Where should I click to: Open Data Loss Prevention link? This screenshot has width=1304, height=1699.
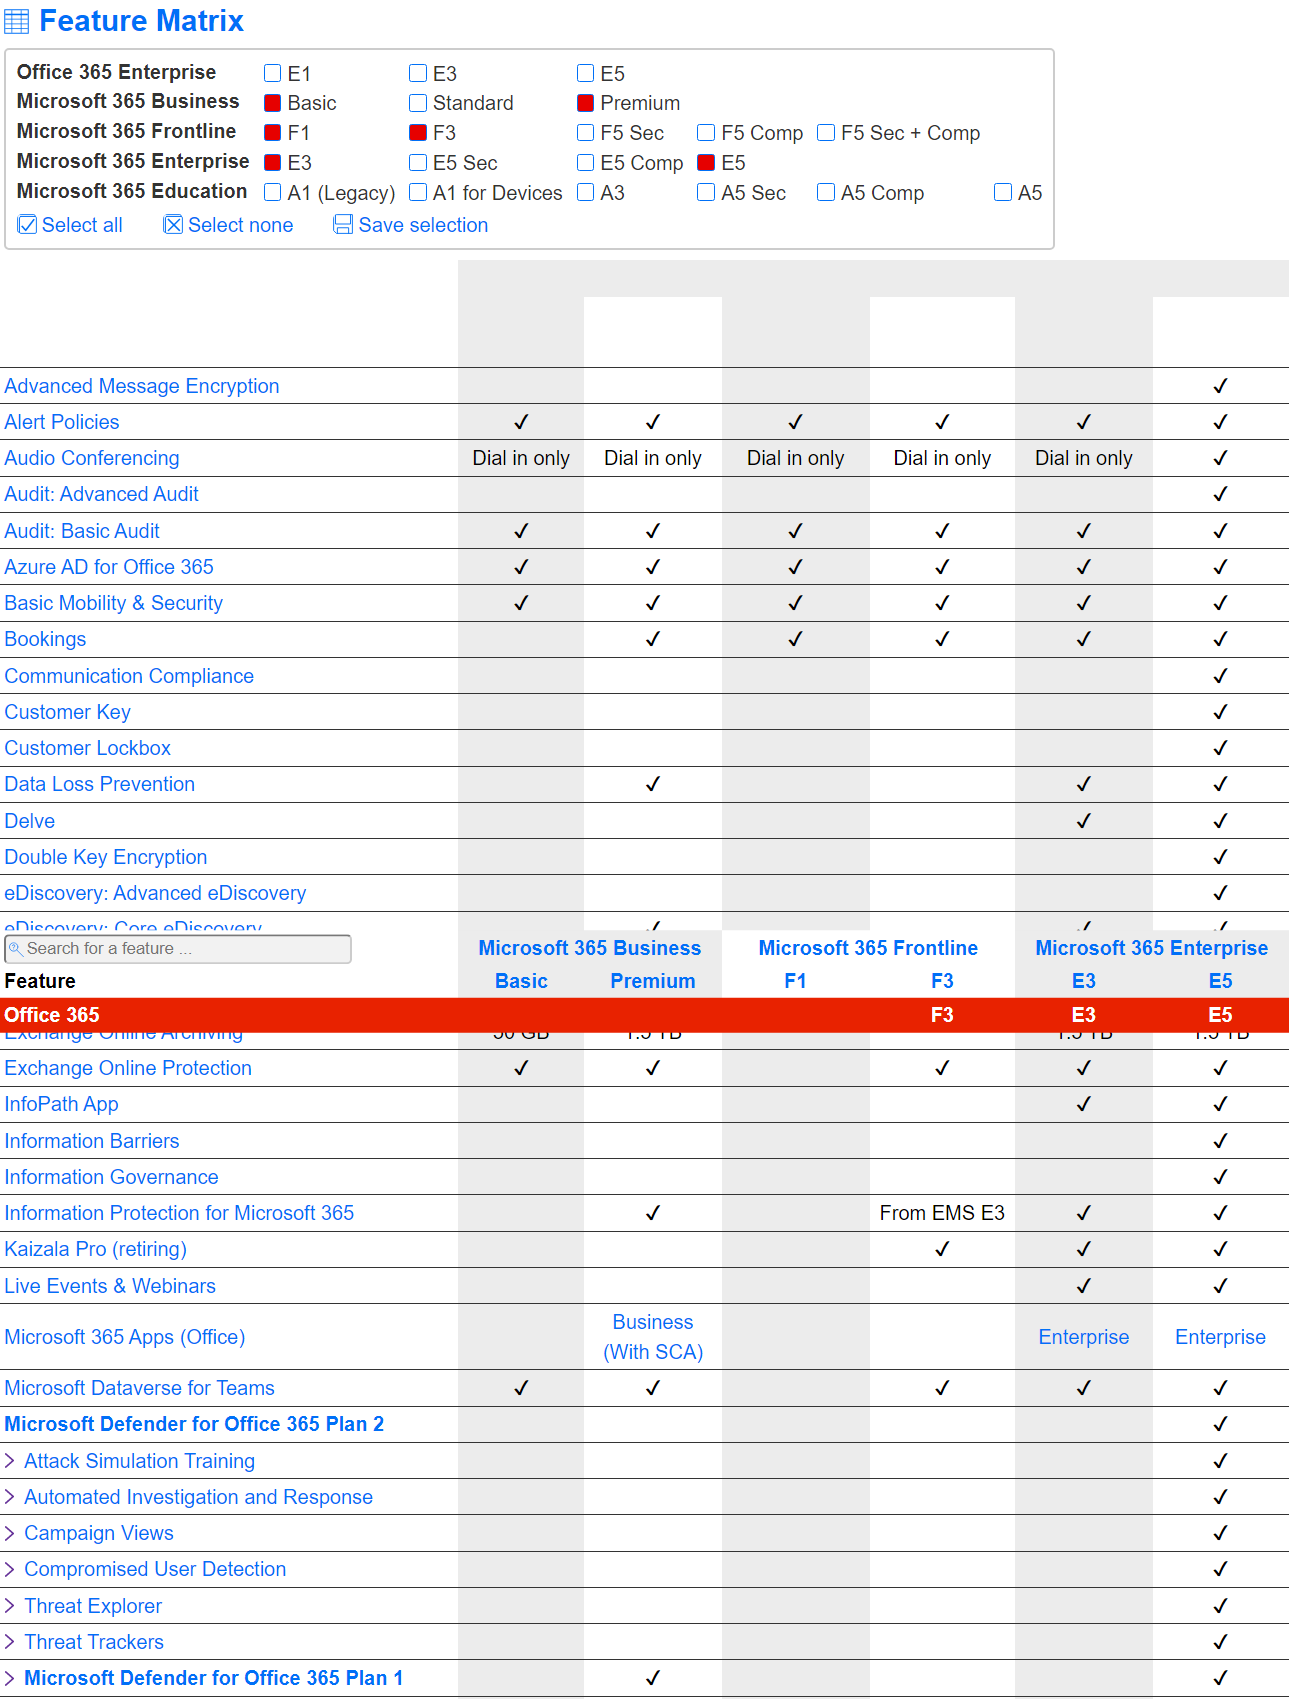100,784
